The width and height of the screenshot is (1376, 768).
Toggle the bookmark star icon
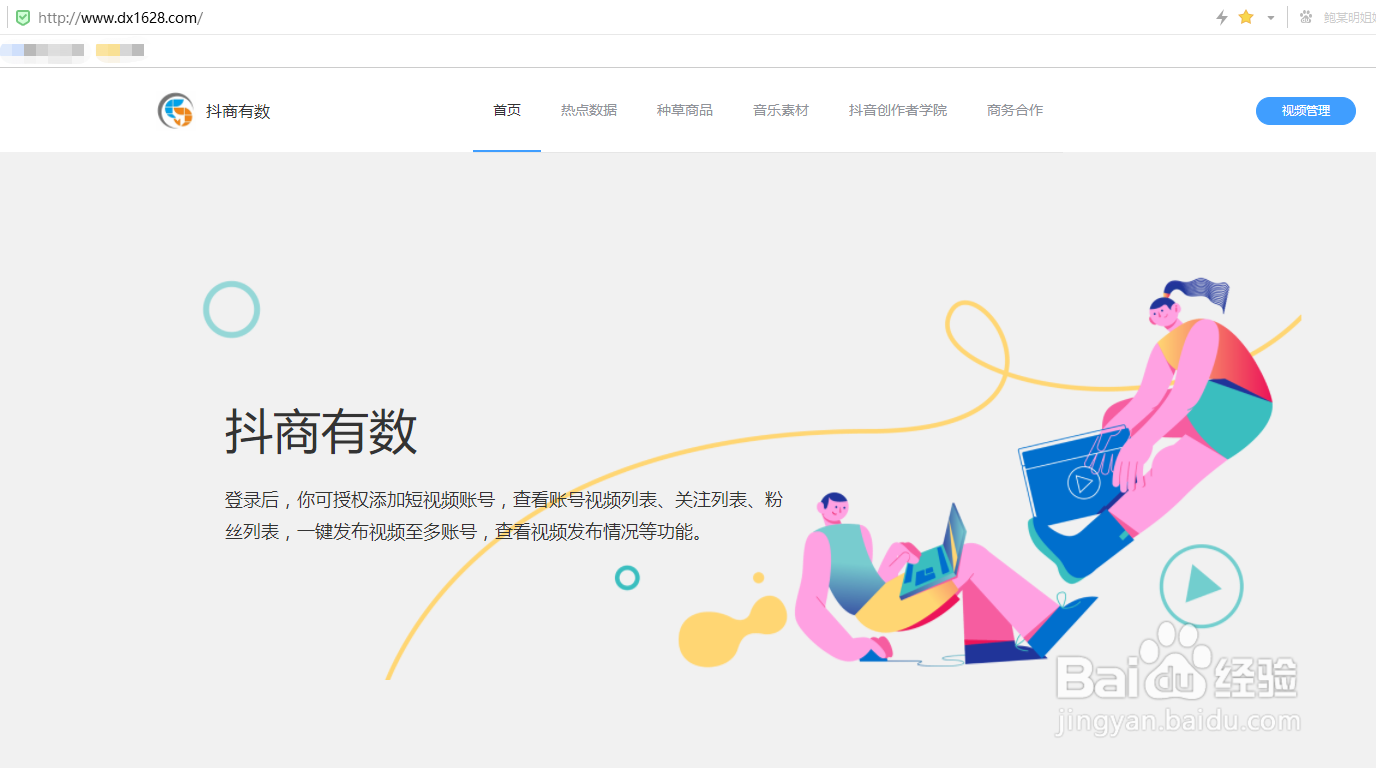(1245, 17)
